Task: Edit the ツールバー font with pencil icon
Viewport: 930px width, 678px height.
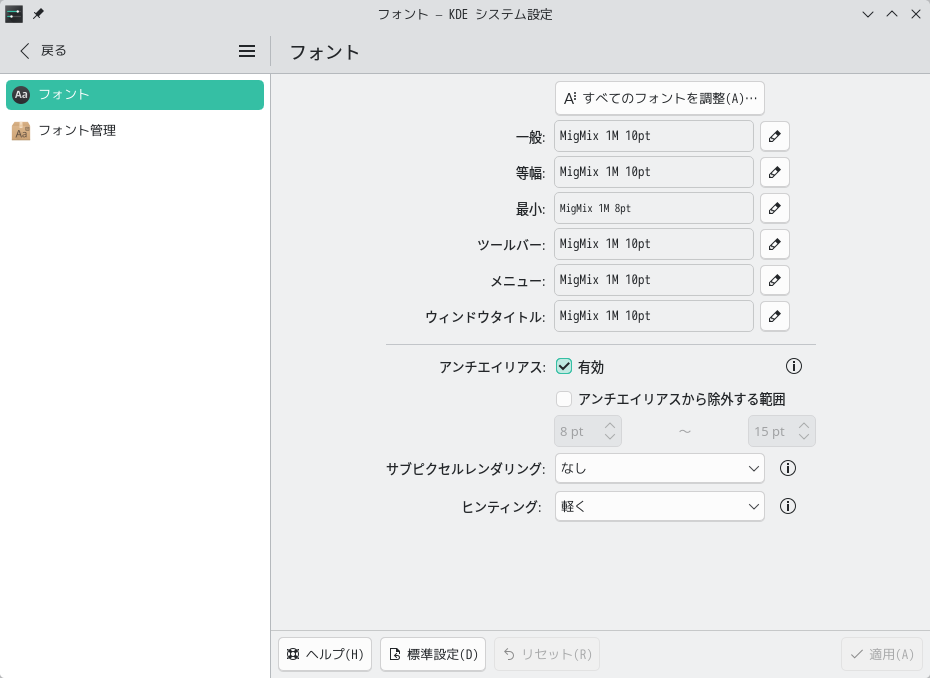Action: [x=775, y=244]
